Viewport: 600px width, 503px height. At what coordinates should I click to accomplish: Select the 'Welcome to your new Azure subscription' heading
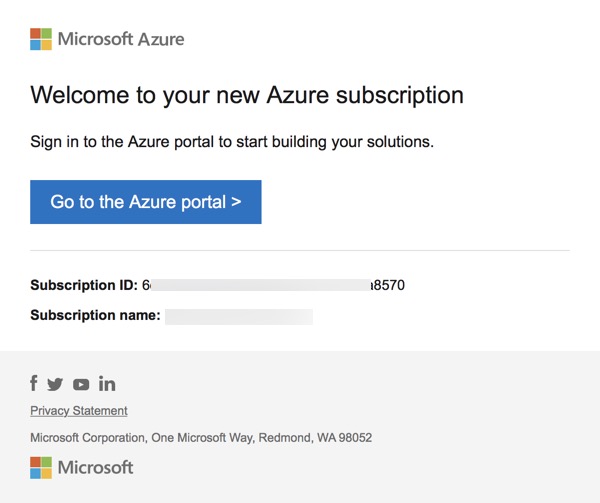[247, 95]
